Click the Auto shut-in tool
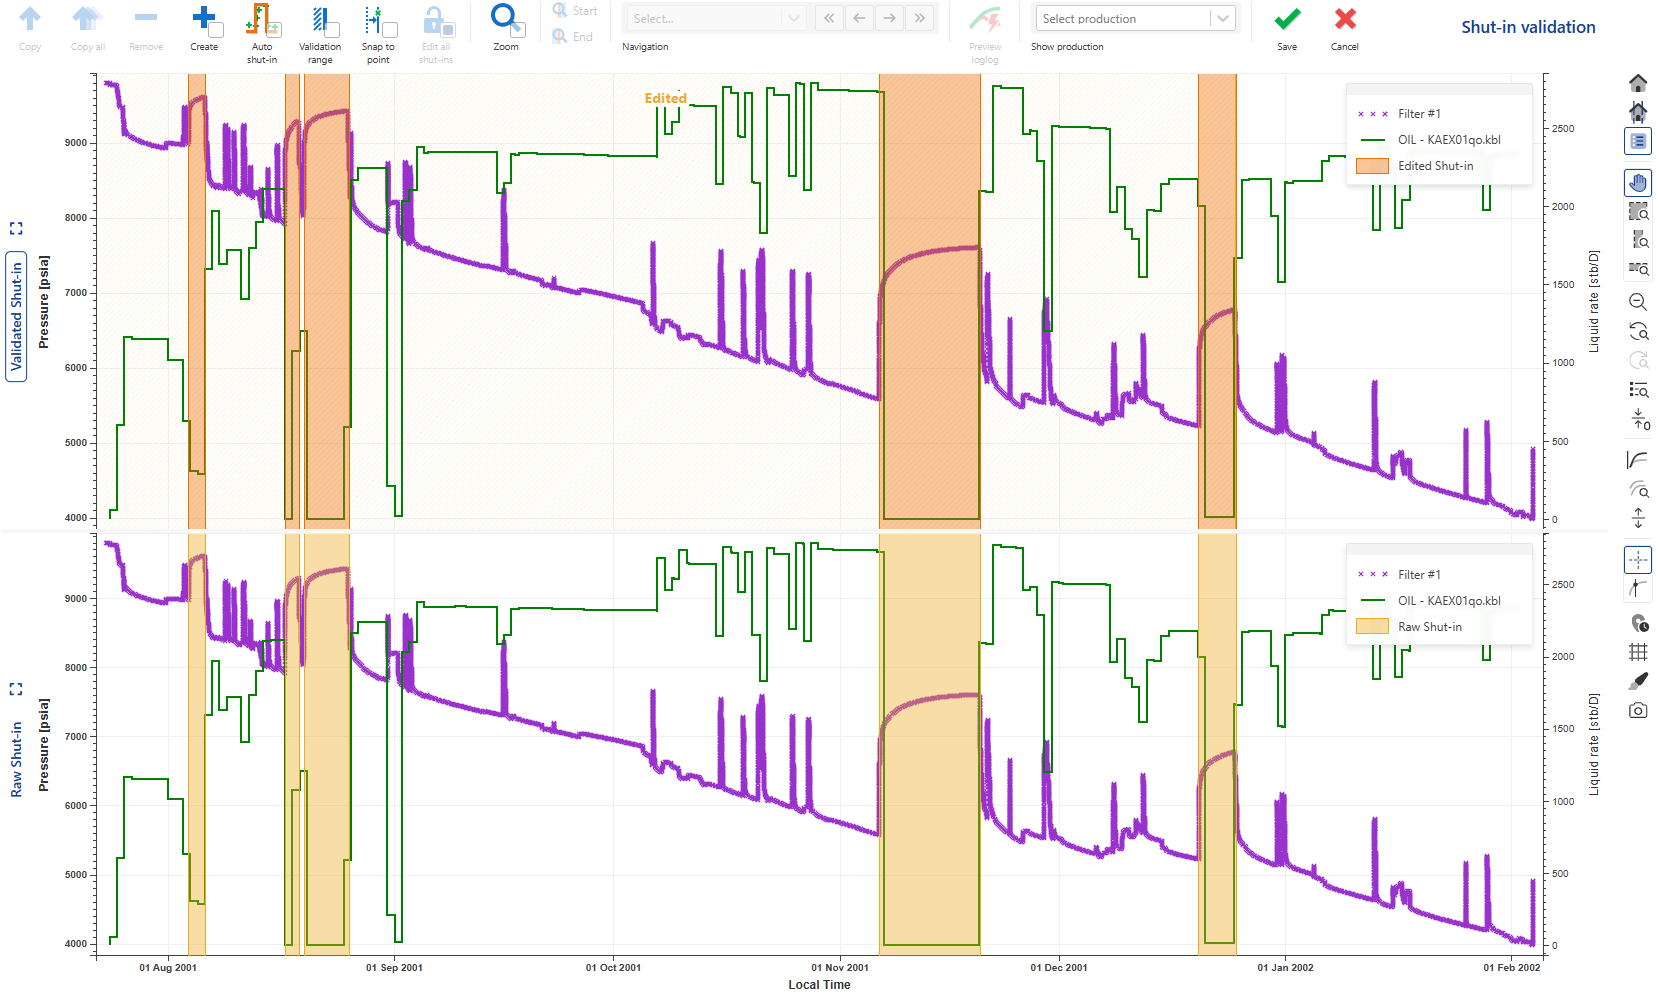 pyautogui.click(x=262, y=30)
